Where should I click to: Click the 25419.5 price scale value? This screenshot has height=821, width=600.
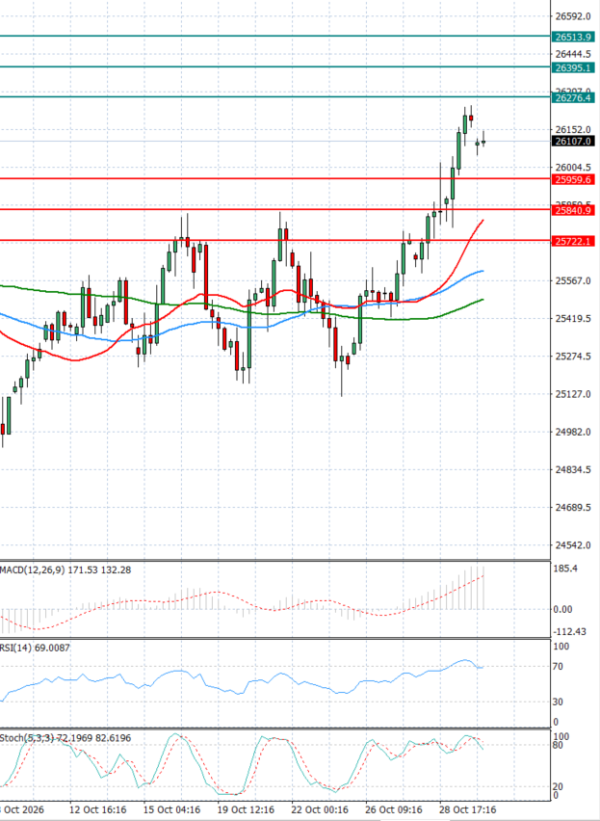click(x=573, y=318)
